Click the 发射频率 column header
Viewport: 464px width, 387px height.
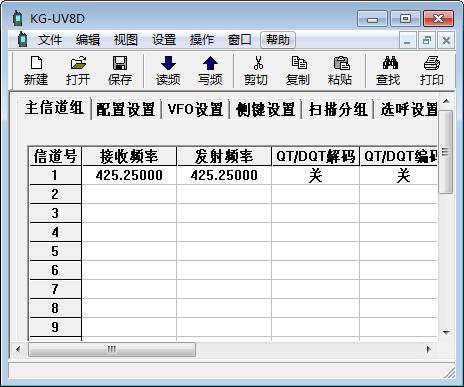224,156
